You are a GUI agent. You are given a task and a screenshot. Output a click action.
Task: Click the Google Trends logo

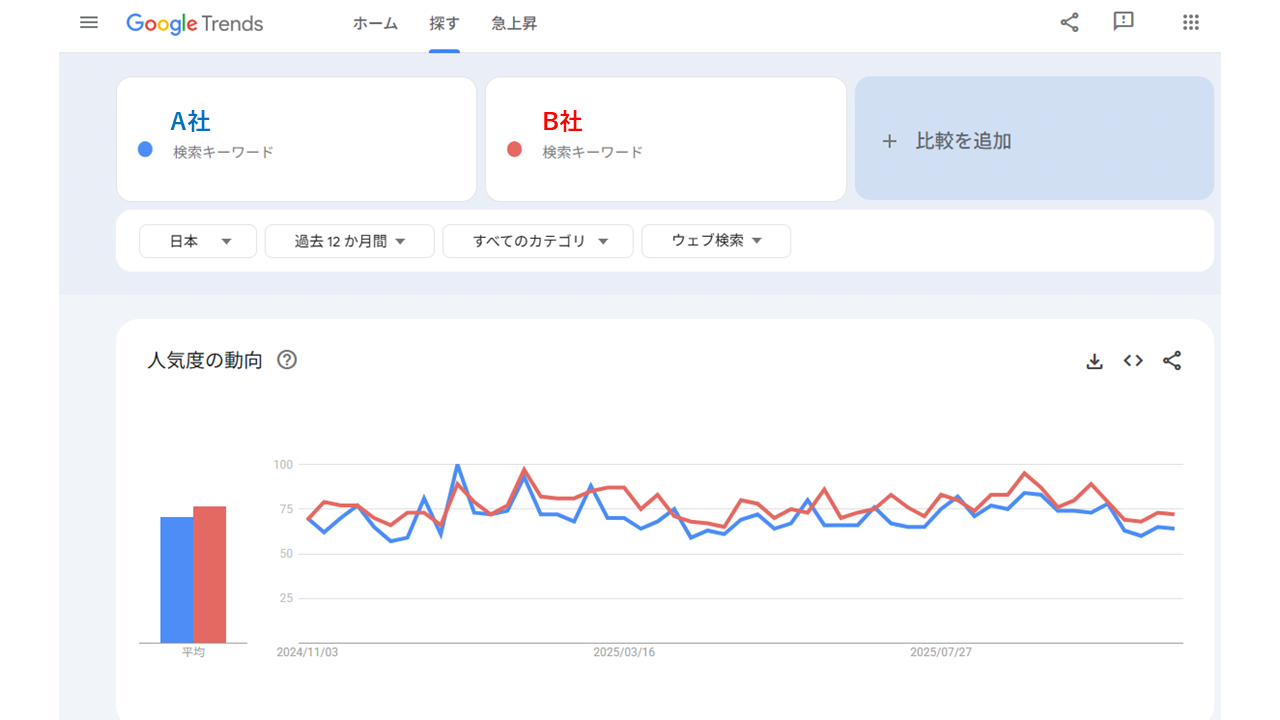tap(195, 24)
